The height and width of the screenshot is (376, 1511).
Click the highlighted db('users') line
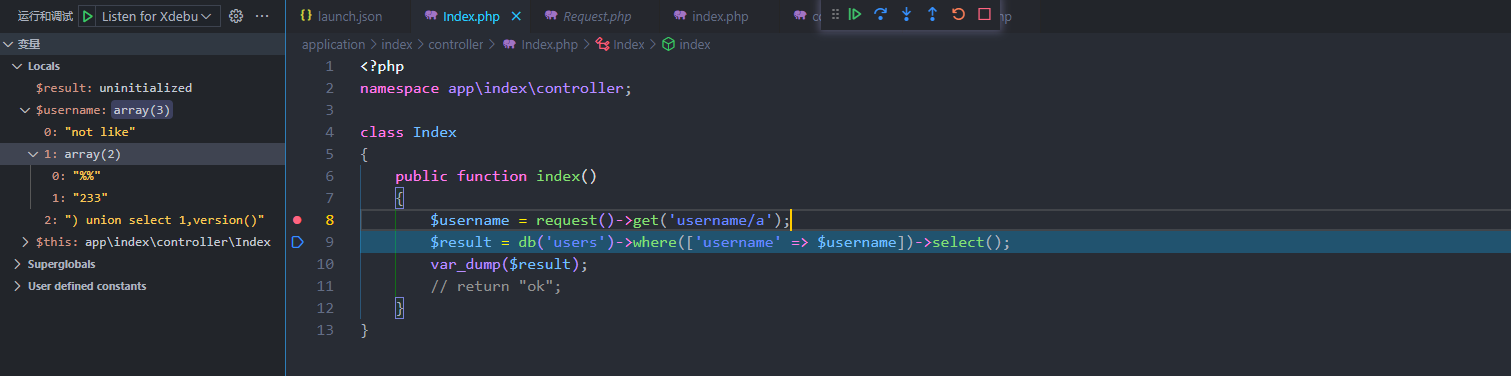point(720,242)
